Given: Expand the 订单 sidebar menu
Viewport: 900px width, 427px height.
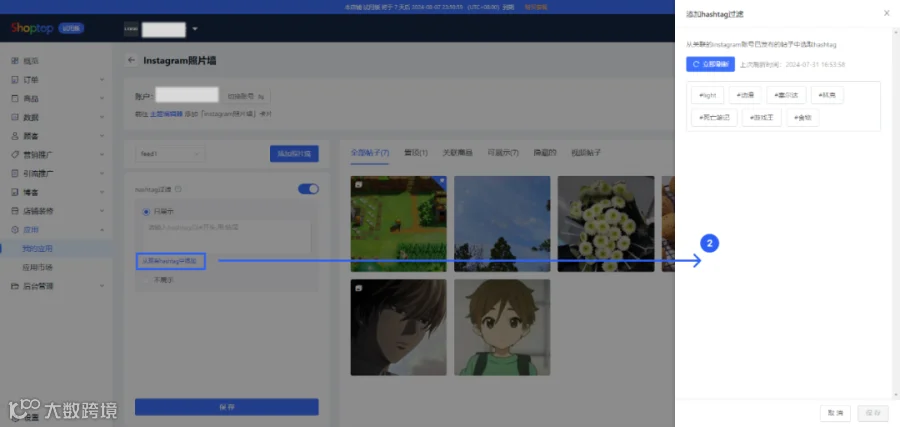Looking at the screenshot, I should pyautogui.click(x=56, y=80).
